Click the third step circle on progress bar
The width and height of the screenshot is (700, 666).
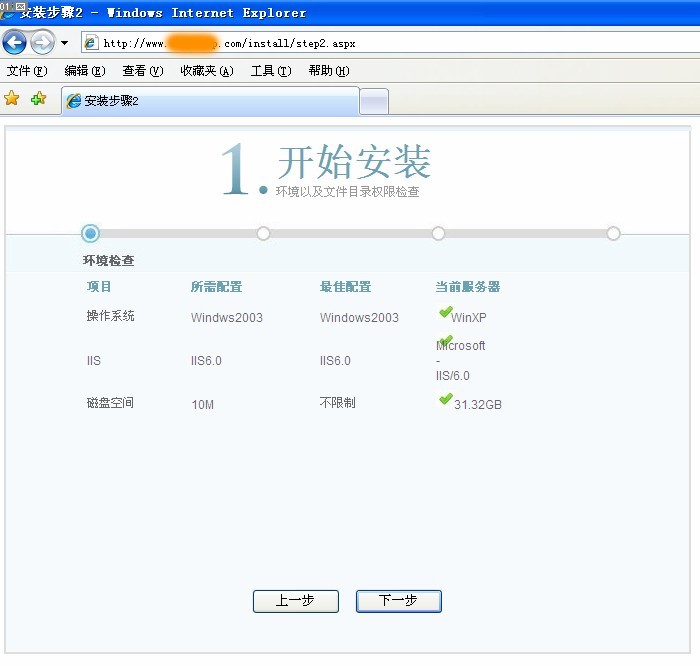pyautogui.click(x=438, y=233)
